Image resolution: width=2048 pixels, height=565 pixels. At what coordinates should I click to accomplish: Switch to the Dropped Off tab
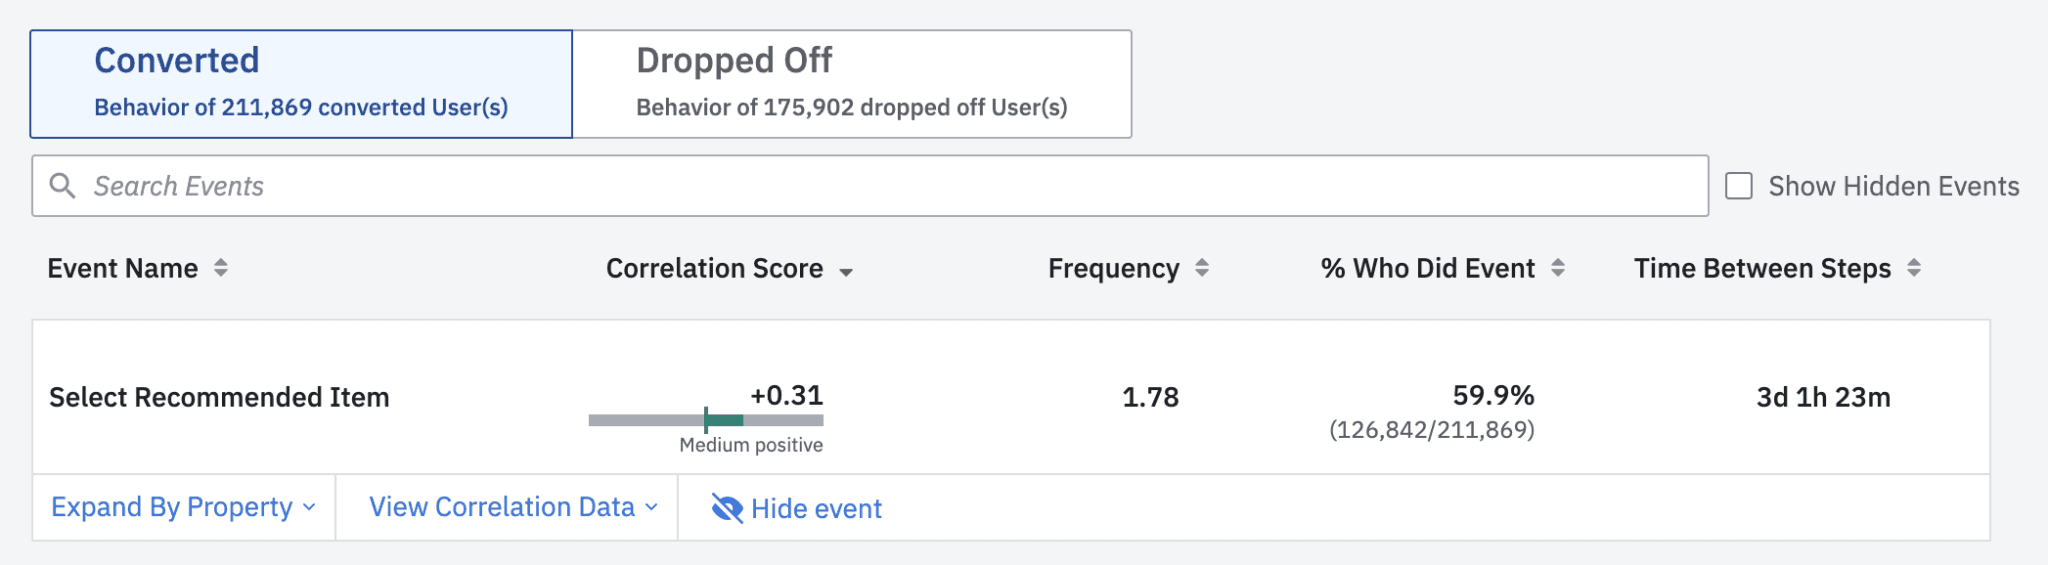click(x=851, y=84)
